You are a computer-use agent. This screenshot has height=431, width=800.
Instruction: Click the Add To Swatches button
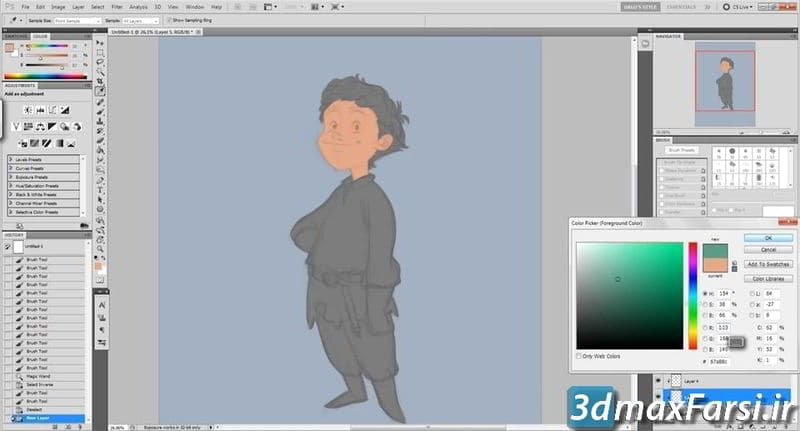tap(768, 264)
